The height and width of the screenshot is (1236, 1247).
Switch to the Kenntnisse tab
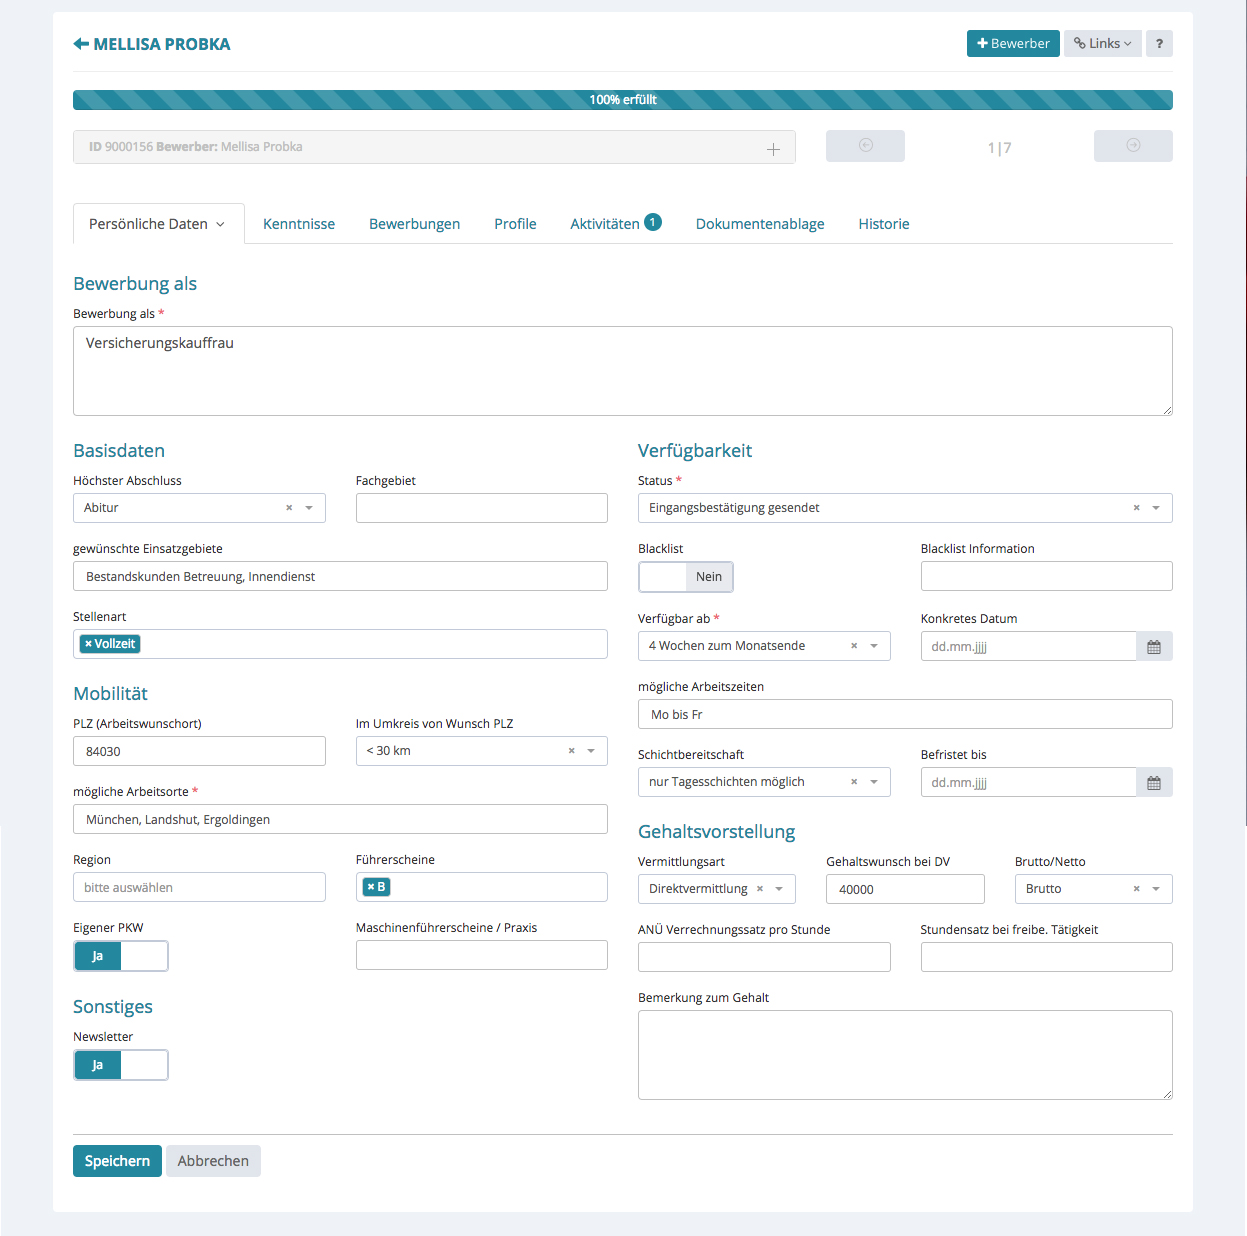299,224
